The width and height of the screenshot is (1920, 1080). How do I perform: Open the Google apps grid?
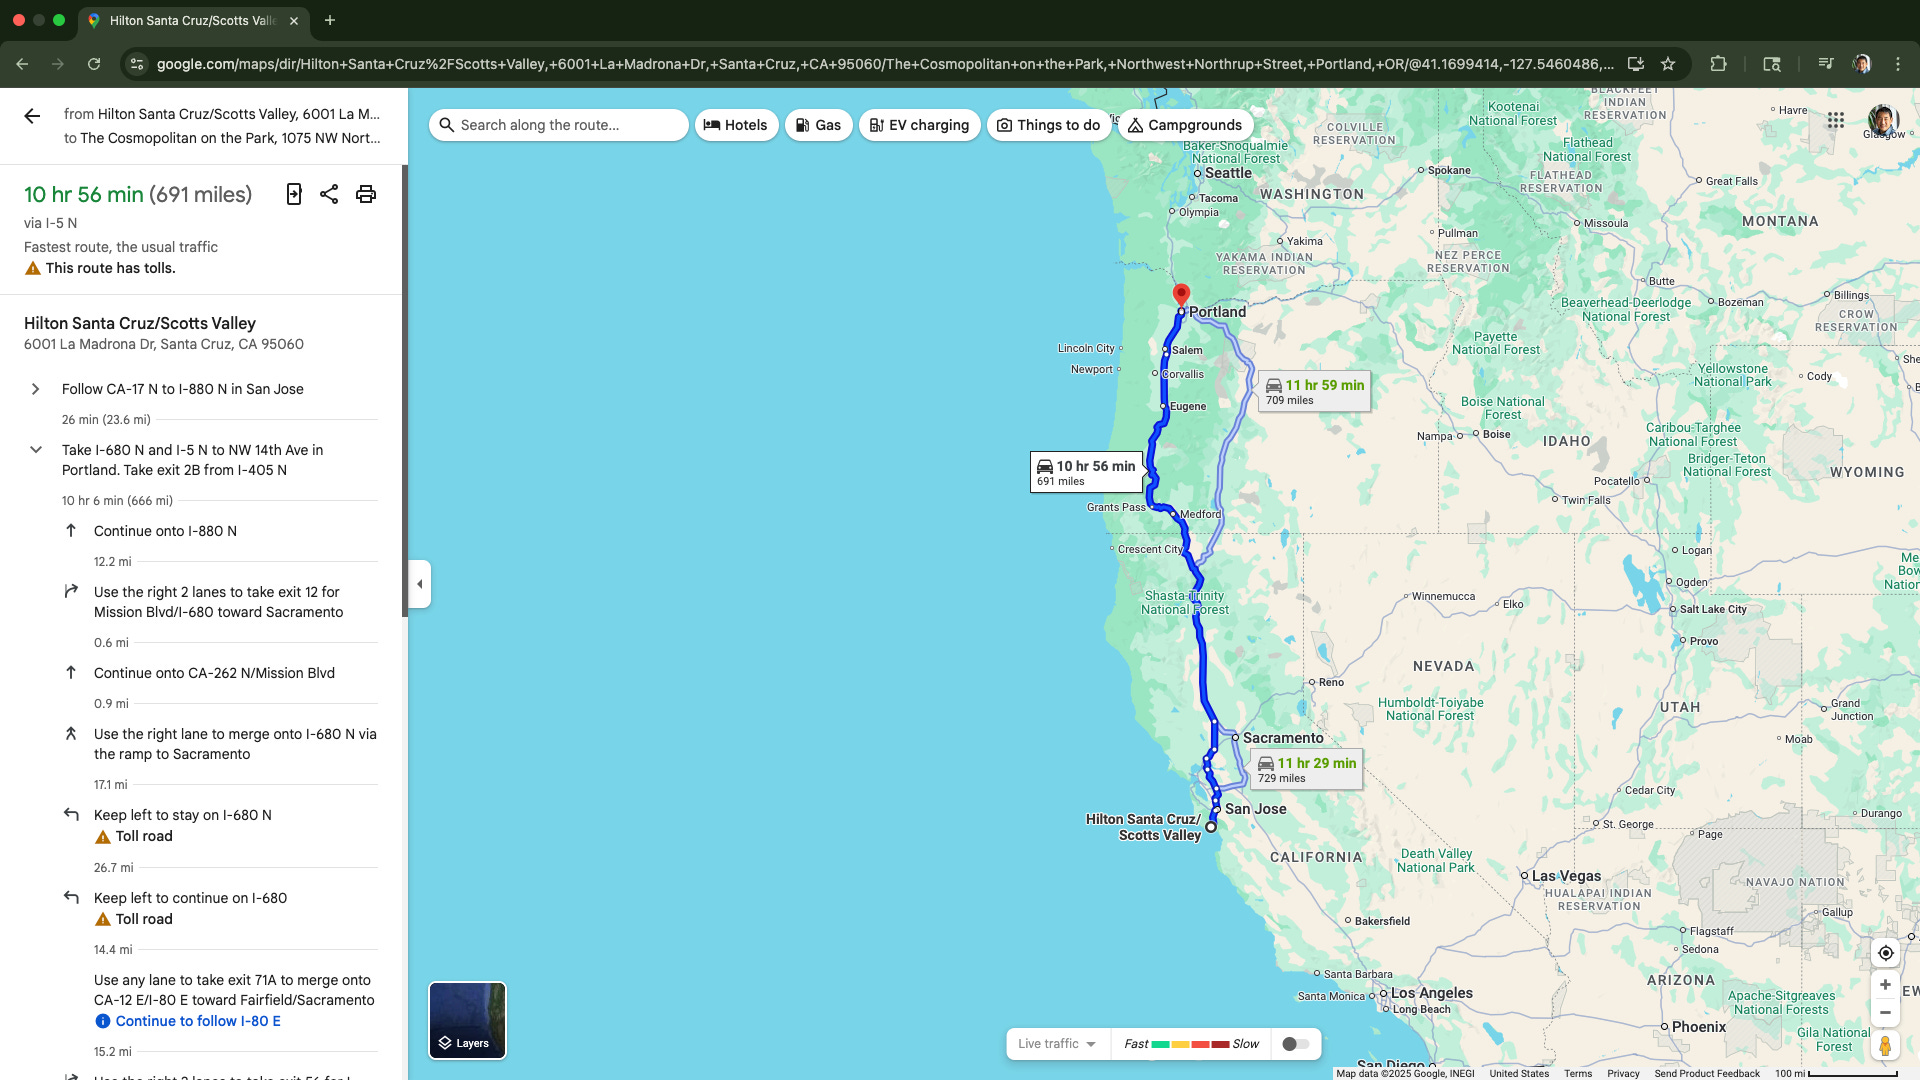(1836, 121)
